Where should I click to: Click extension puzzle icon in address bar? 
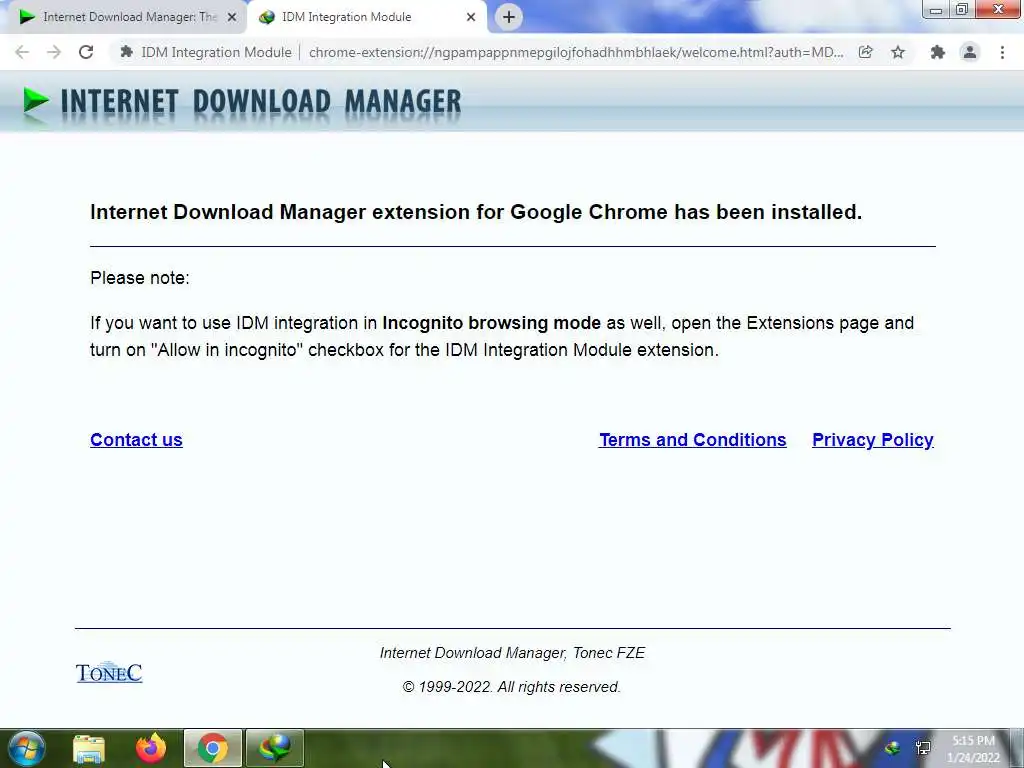coord(127,52)
